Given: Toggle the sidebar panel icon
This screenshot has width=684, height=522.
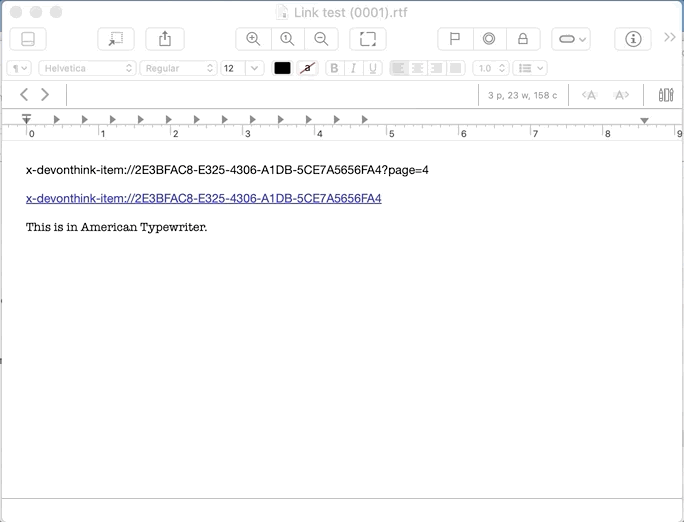Looking at the screenshot, I should (x=27, y=39).
